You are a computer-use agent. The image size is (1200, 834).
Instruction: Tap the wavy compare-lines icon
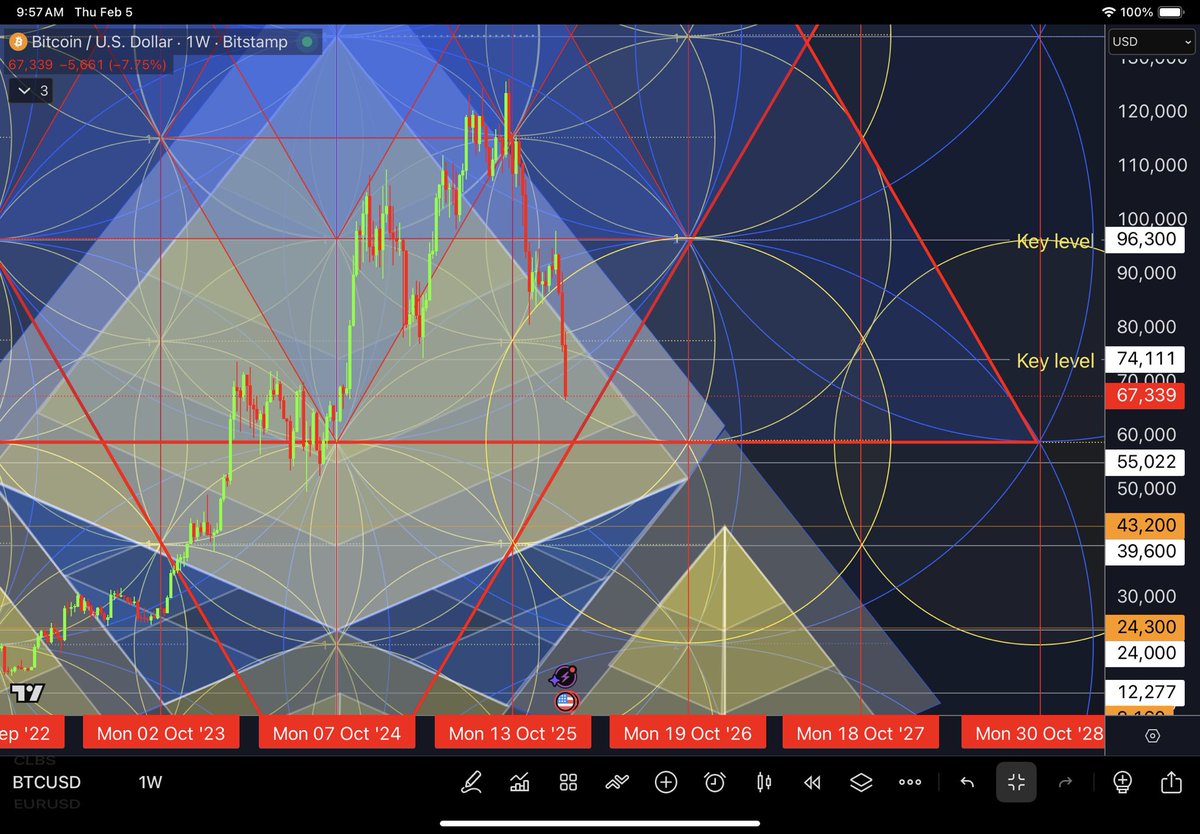click(x=617, y=782)
